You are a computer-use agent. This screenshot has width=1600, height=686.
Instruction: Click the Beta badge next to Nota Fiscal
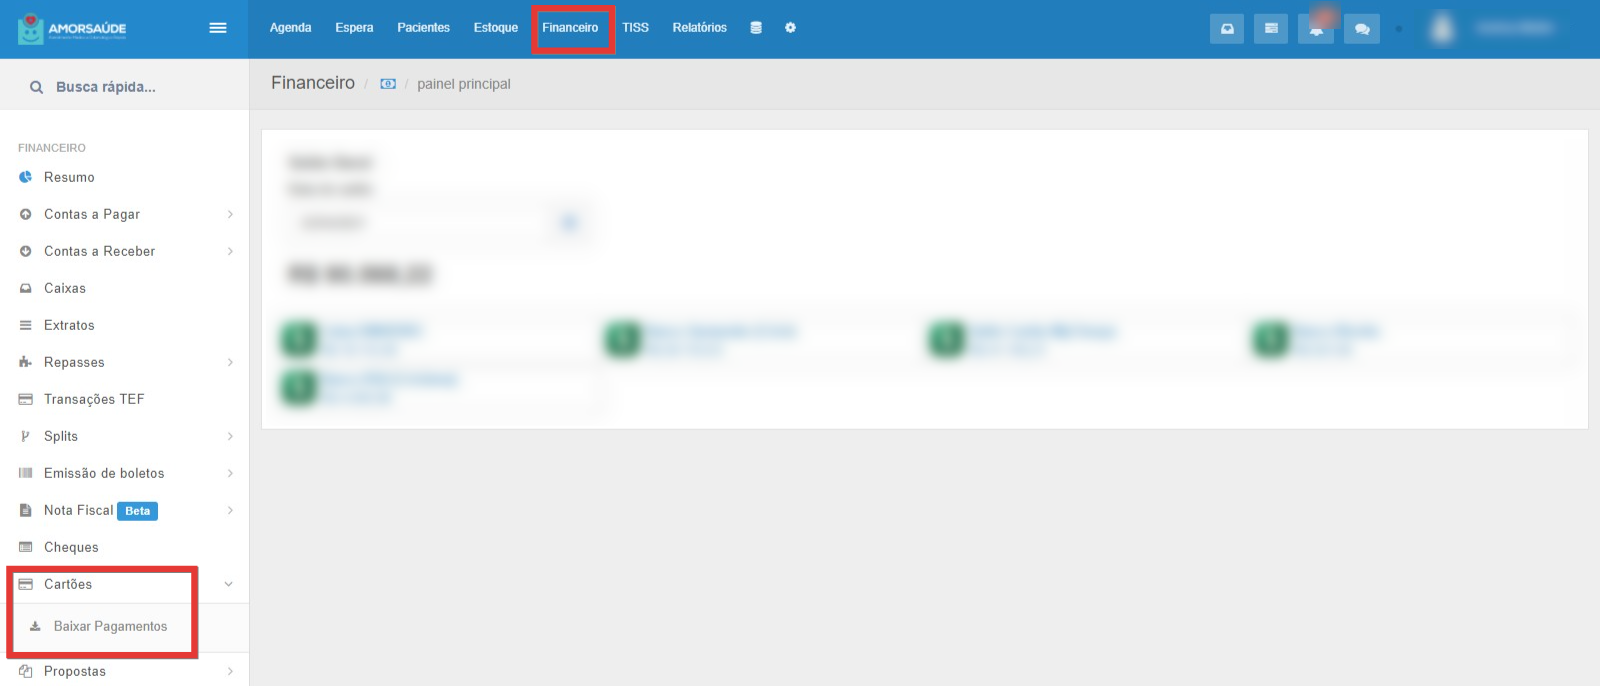(137, 511)
